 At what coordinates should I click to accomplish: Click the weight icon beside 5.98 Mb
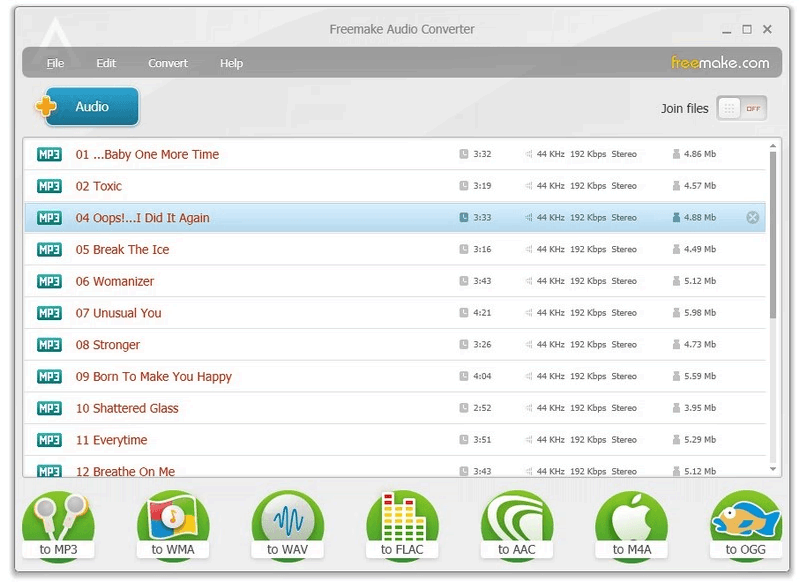pos(677,312)
